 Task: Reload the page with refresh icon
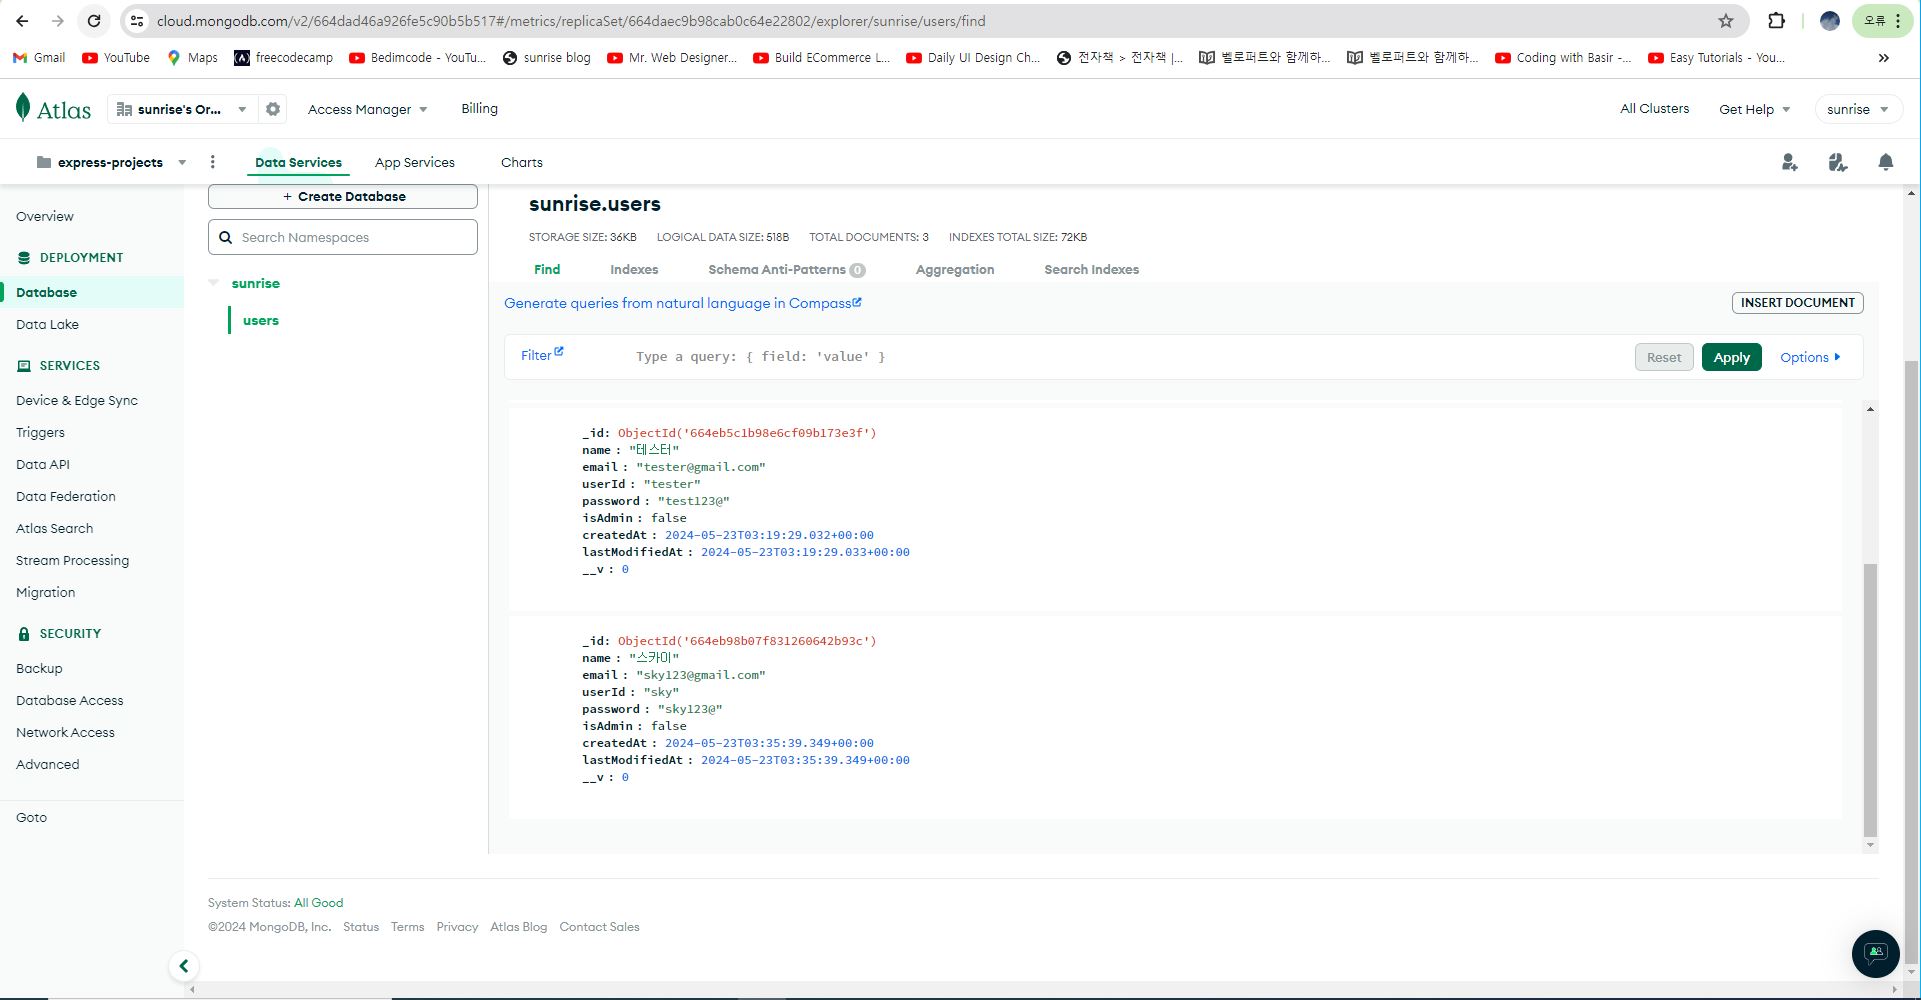click(x=94, y=21)
